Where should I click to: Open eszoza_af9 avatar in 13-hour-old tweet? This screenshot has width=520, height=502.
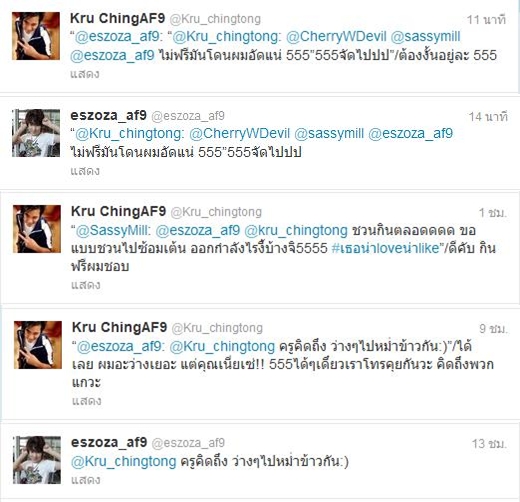tap(37, 460)
